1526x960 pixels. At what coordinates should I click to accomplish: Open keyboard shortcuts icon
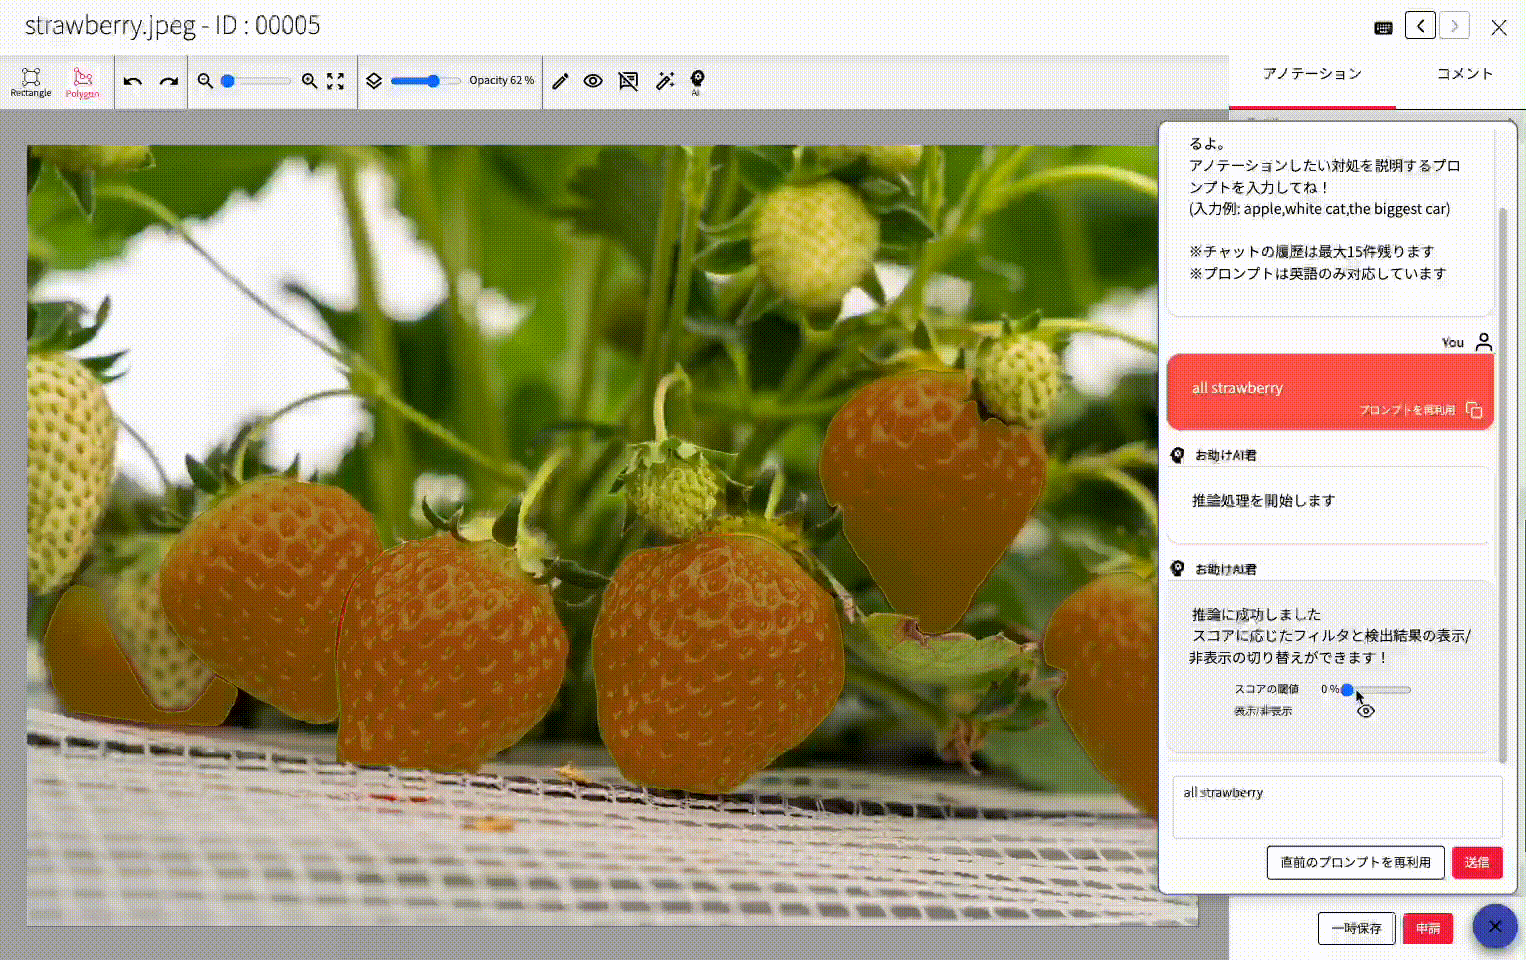(x=1384, y=28)
